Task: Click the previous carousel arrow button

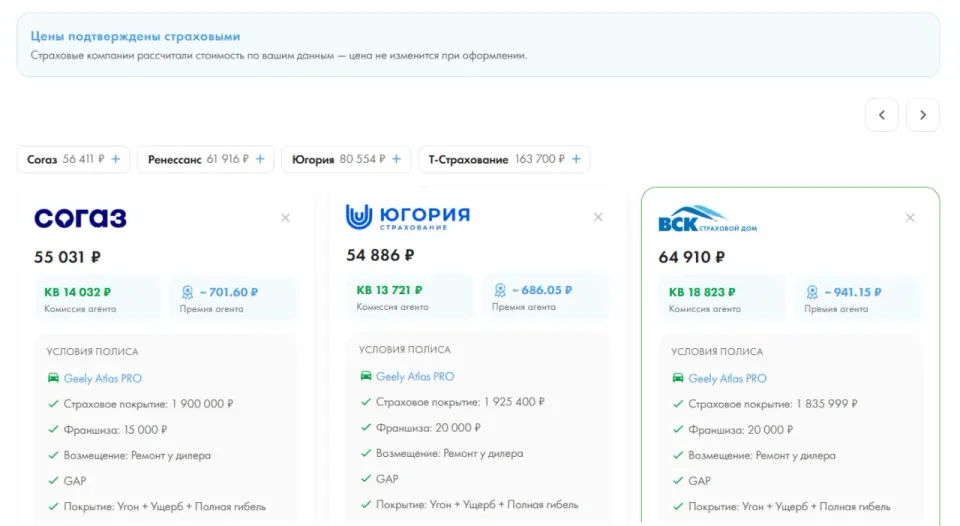Action: (882, 115)
